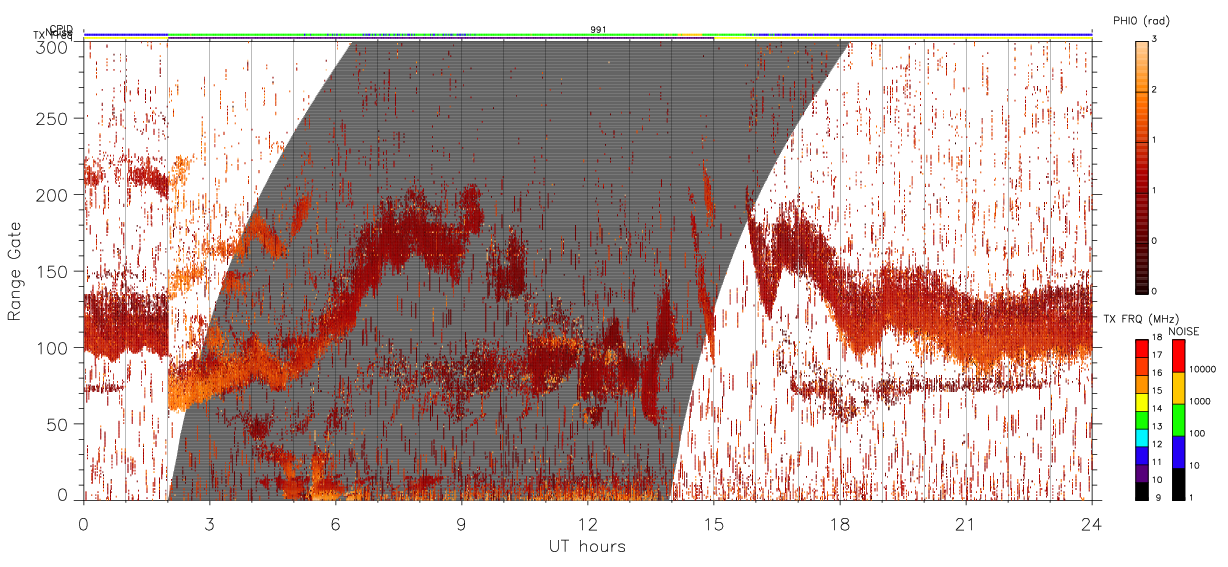The width and height of the screenshot is (1228, 567).
Task: Click the '17' label in TX FRQ legend
Action: pyautogui.click(x=1157, y=355)
